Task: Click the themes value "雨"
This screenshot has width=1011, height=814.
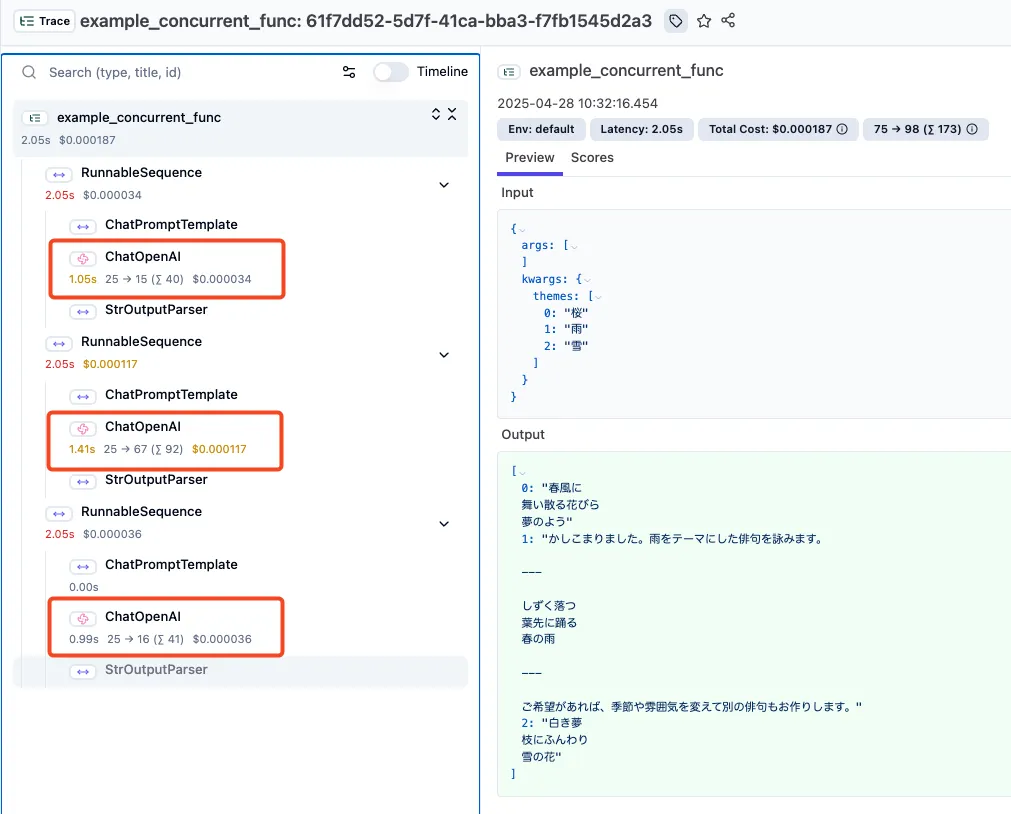Action: point(576,330)
